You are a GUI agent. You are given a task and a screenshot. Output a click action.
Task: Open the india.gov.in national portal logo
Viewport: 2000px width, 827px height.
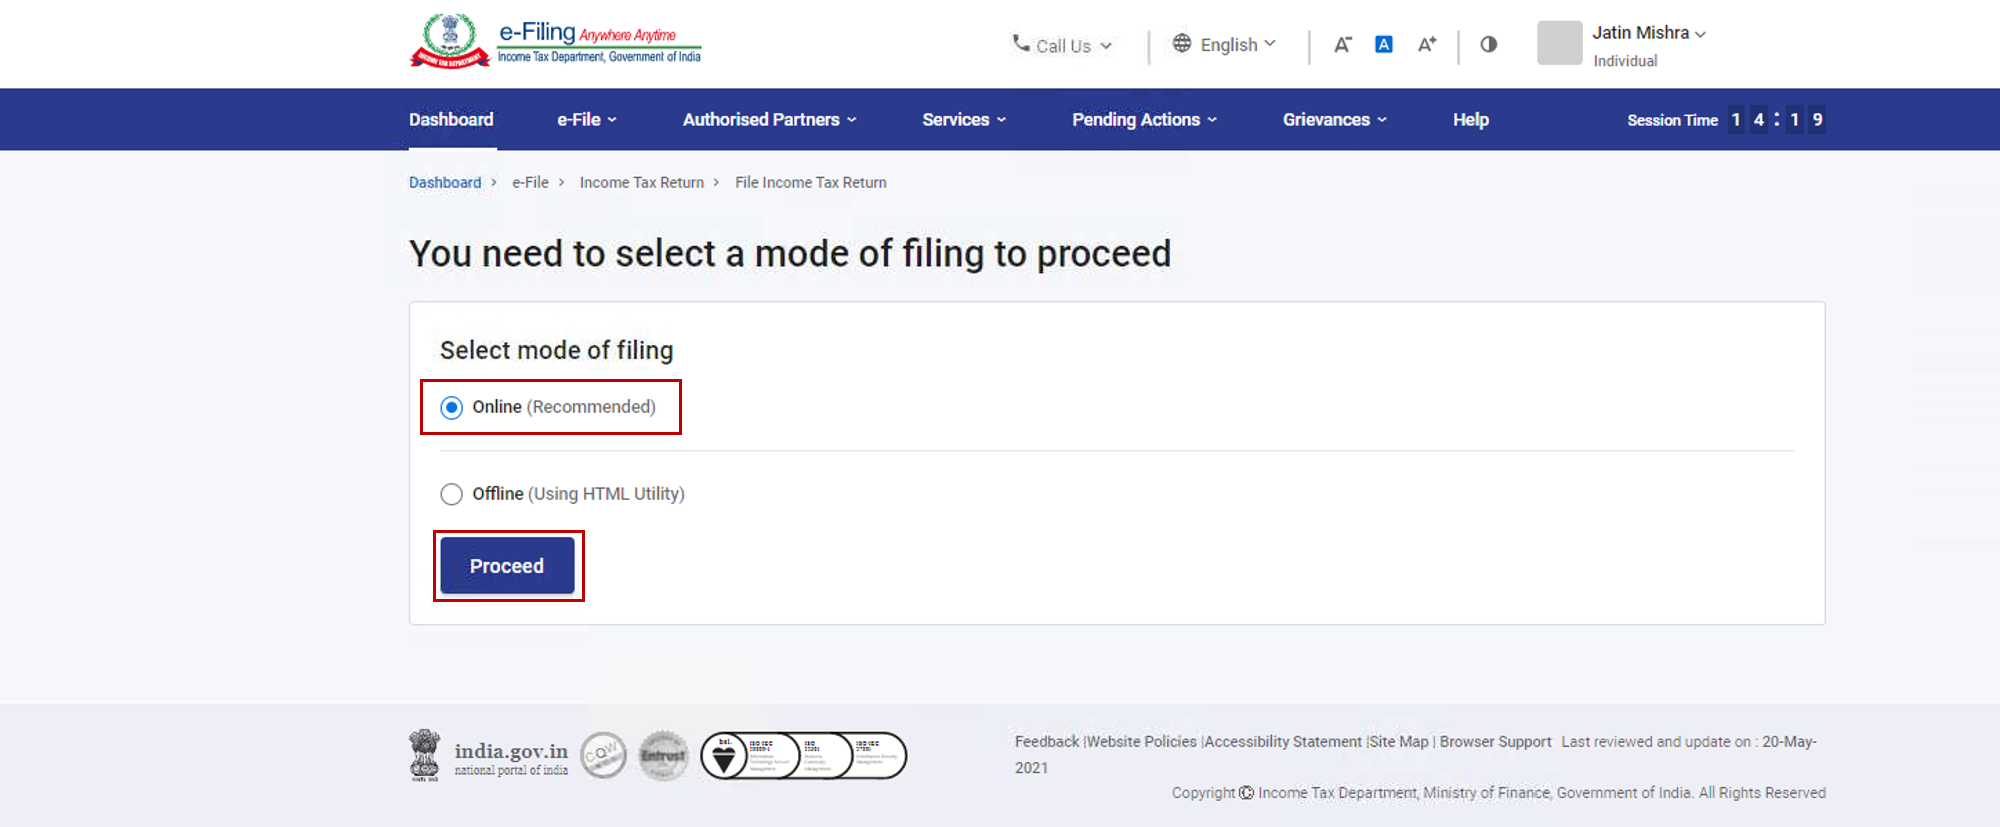click(x=489, y=755)
